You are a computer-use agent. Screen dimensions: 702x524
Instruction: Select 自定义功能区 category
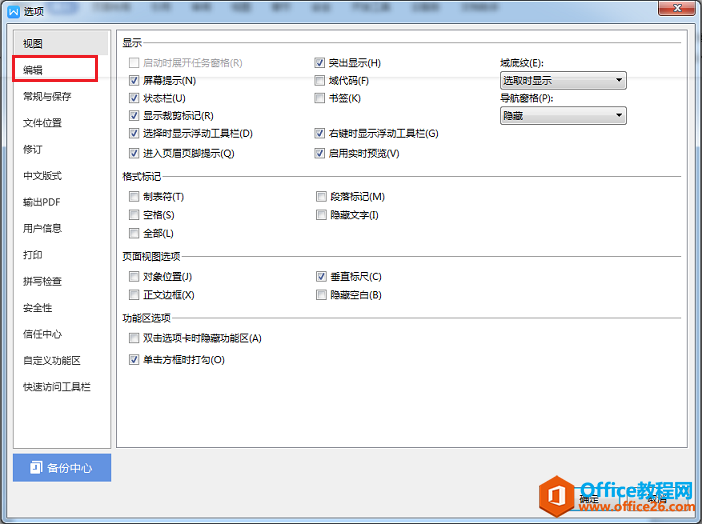52,361
